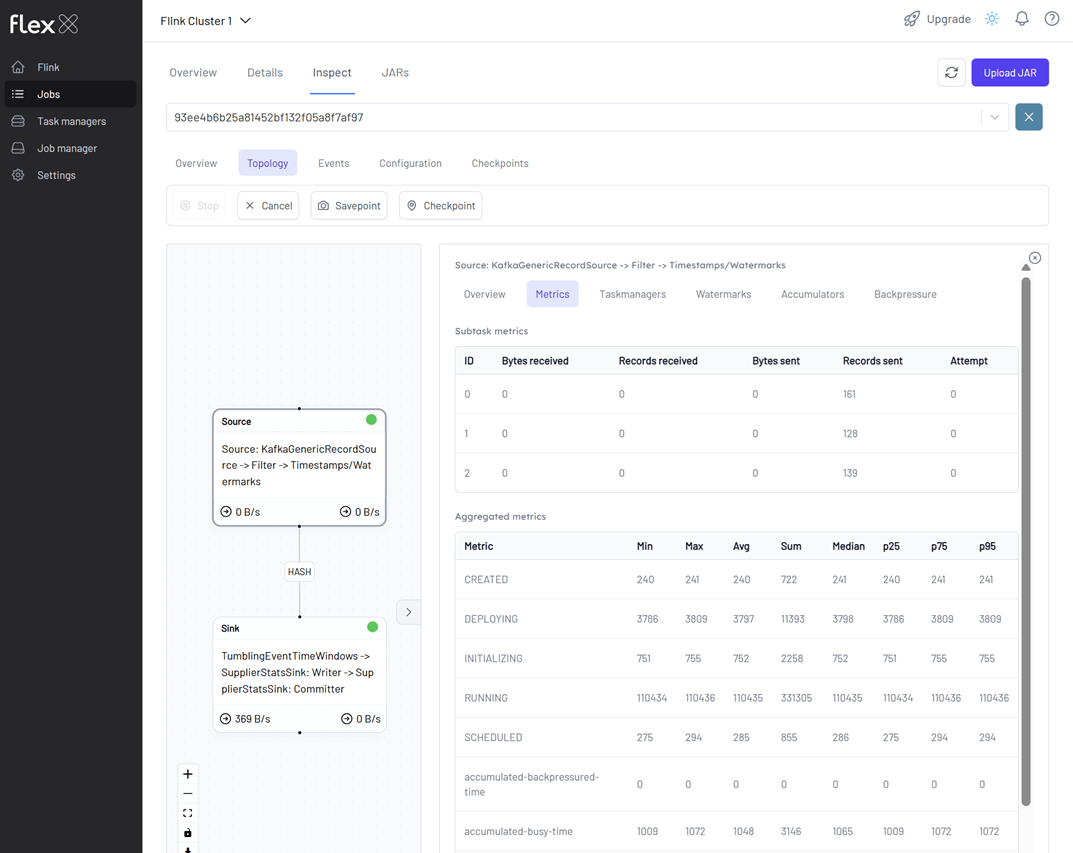This screenshot has width=1073, height=853.
Task: Open the Configuration sub-tab
Action: click(x=411, y=163)
